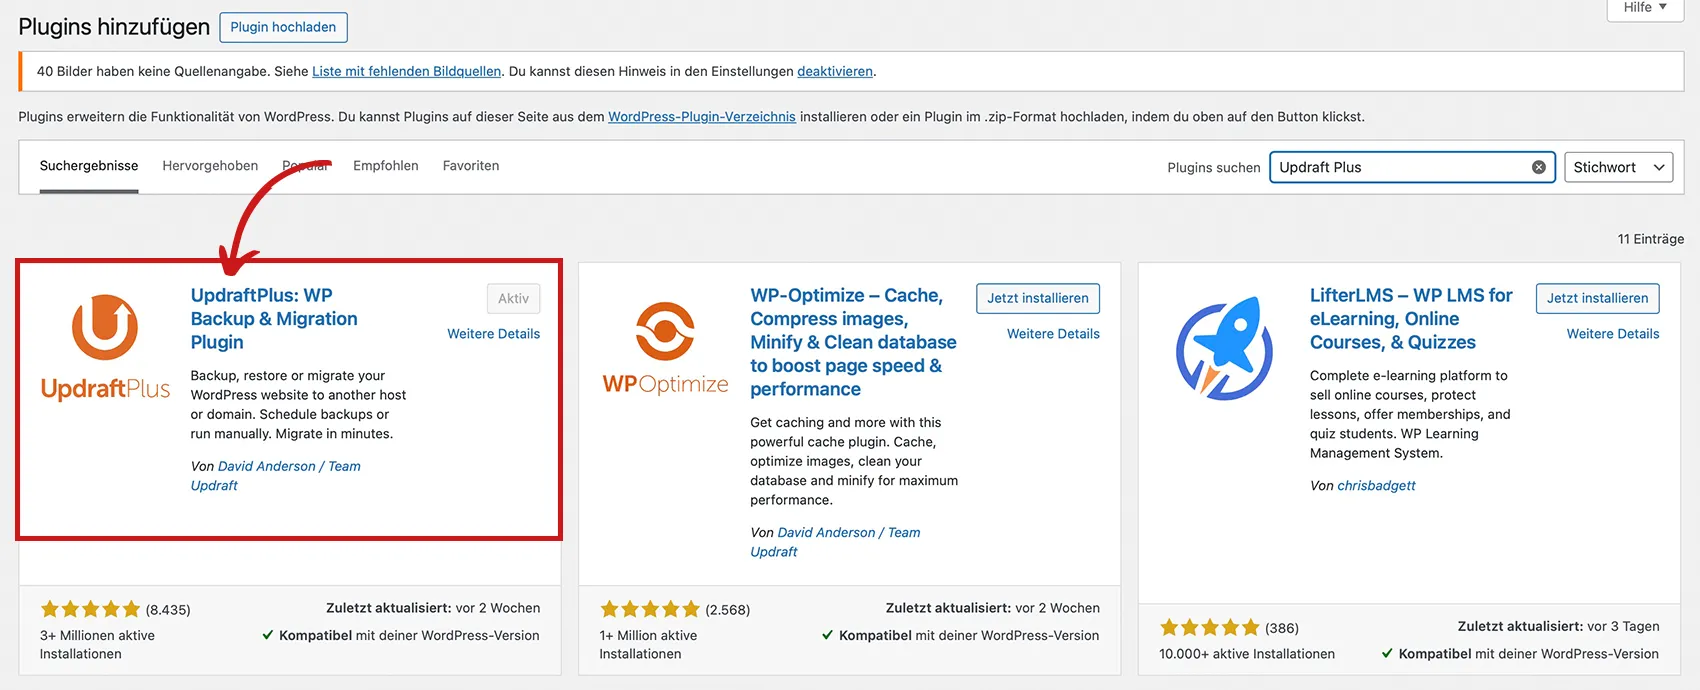Click the WP-Optimize star rating
Screen dimensions: 1700x690
(650, 609)
